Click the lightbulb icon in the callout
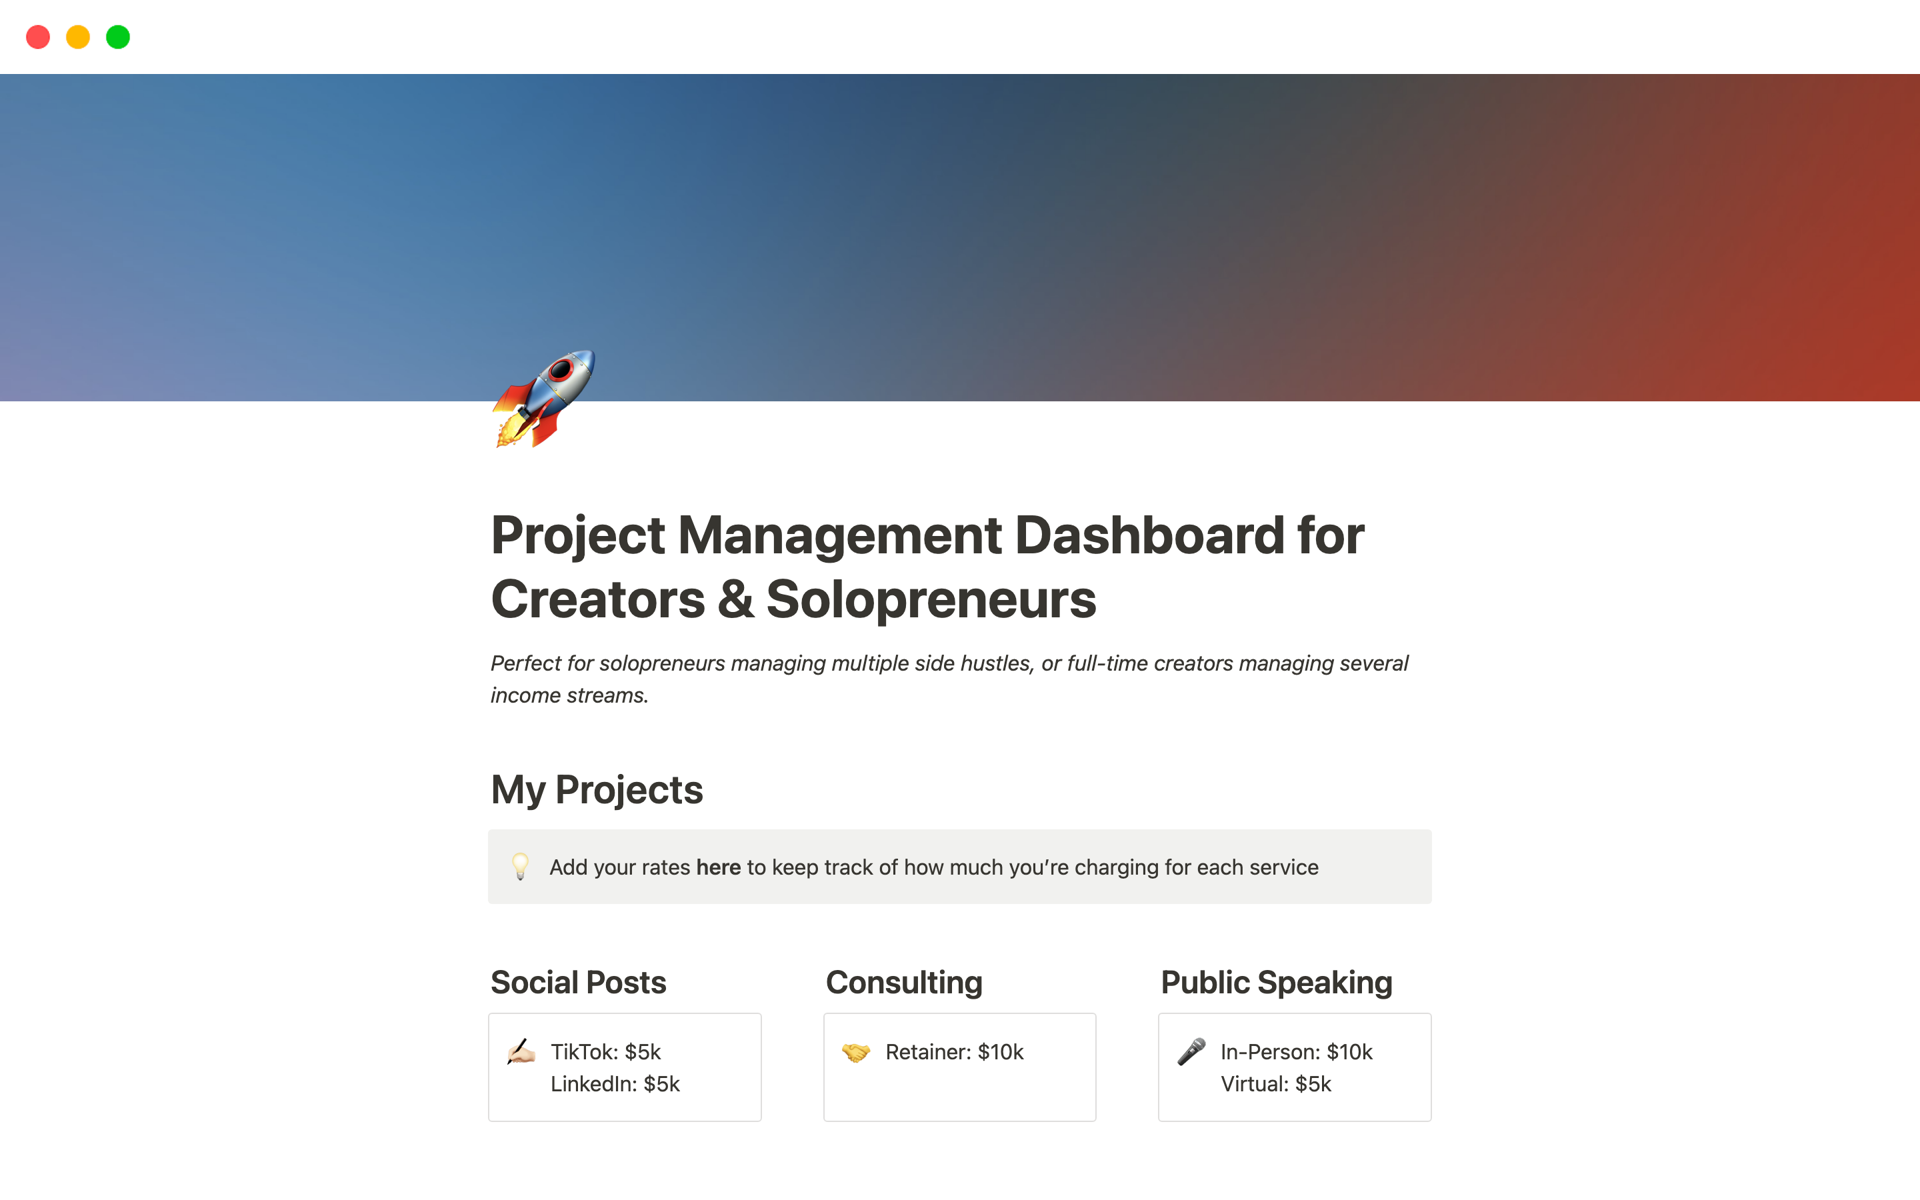 pyautogui.click(x=520, y=866)
